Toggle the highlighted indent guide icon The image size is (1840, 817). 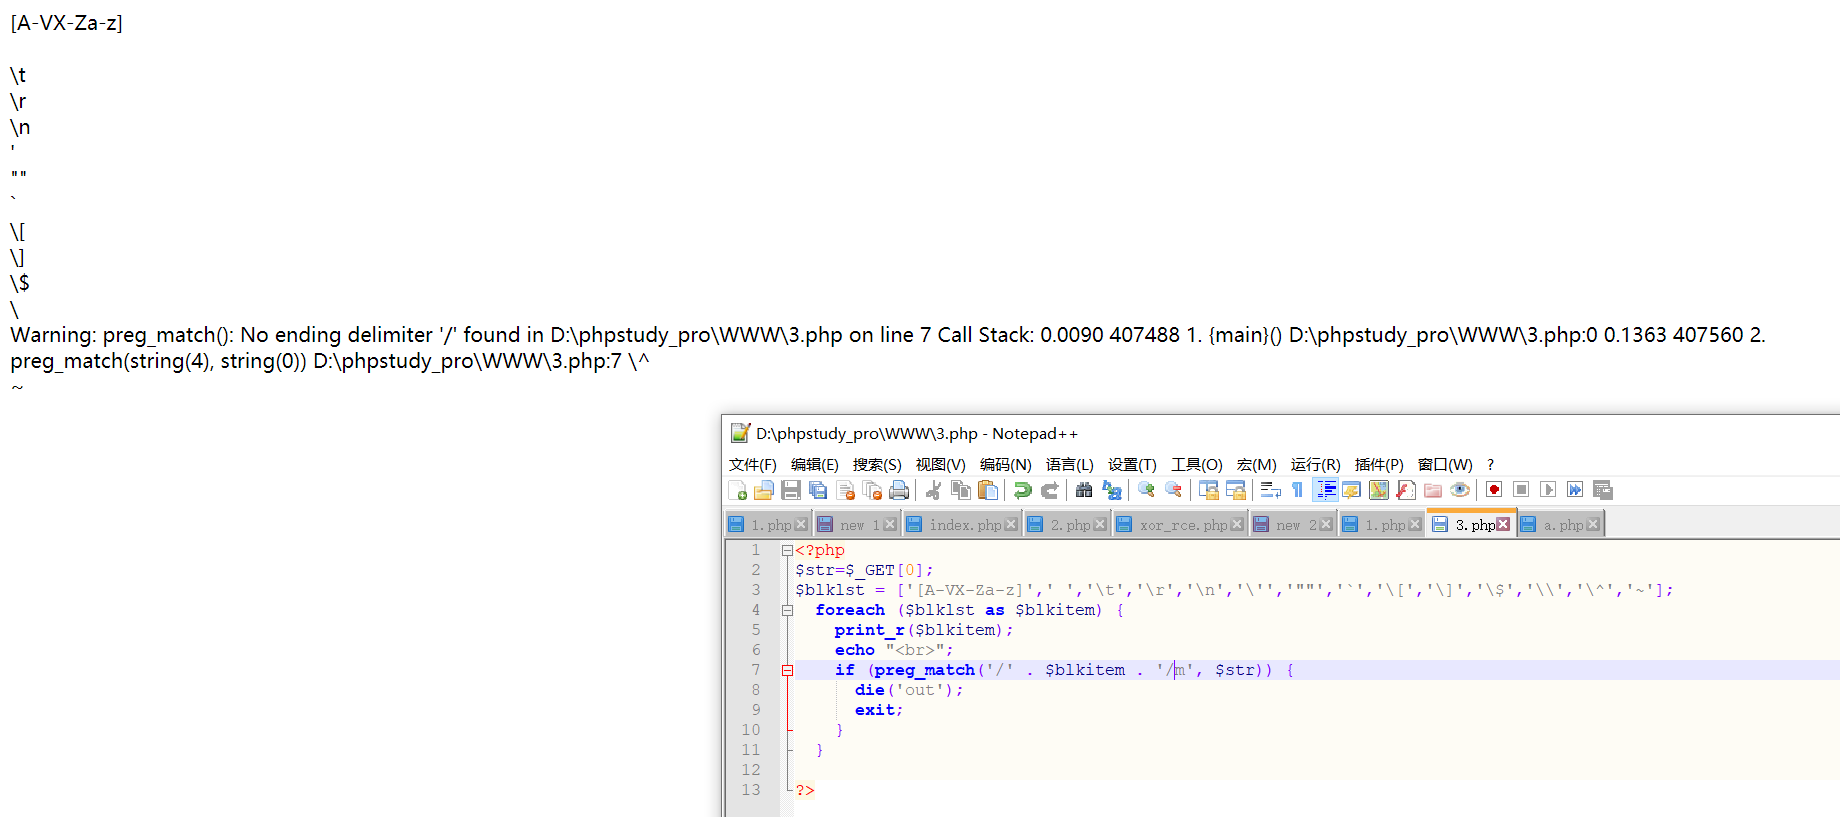1325,490
